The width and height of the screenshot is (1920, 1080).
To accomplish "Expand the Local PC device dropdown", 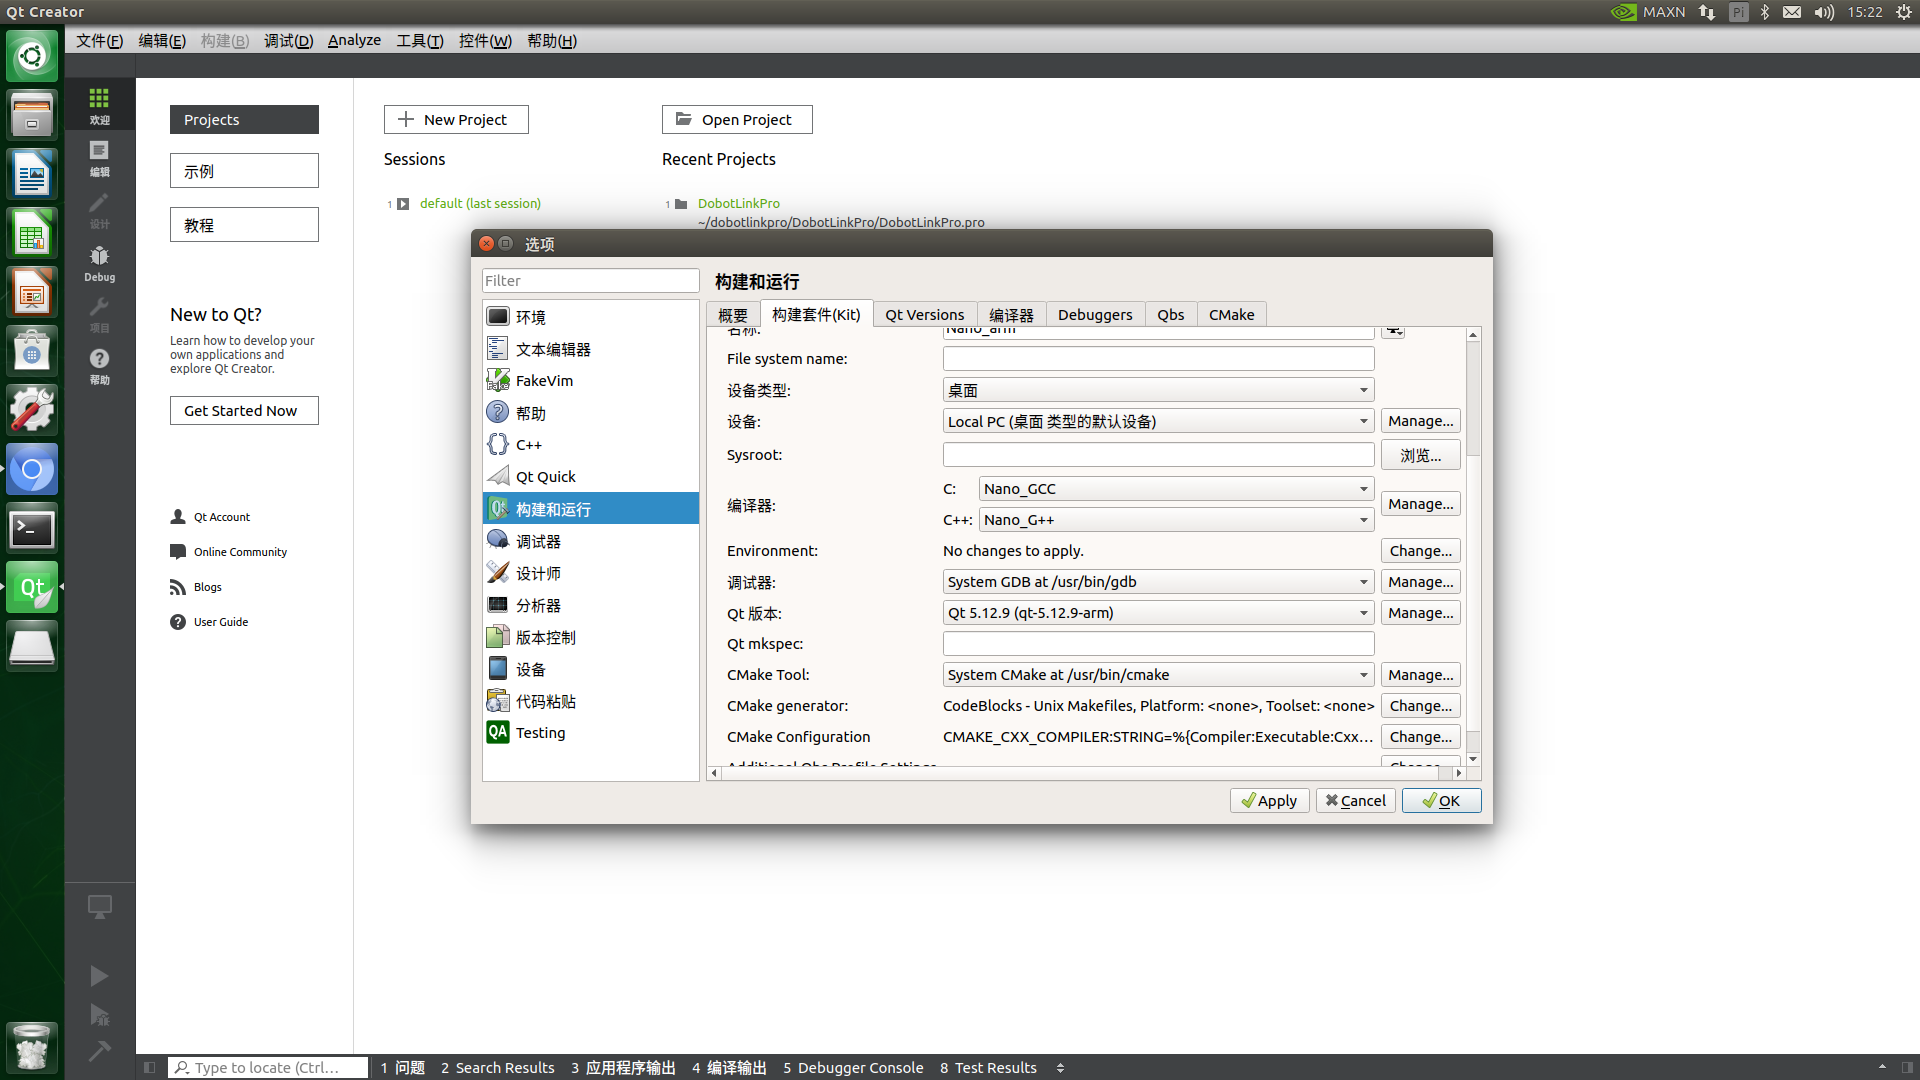I will coord(1158,421).
